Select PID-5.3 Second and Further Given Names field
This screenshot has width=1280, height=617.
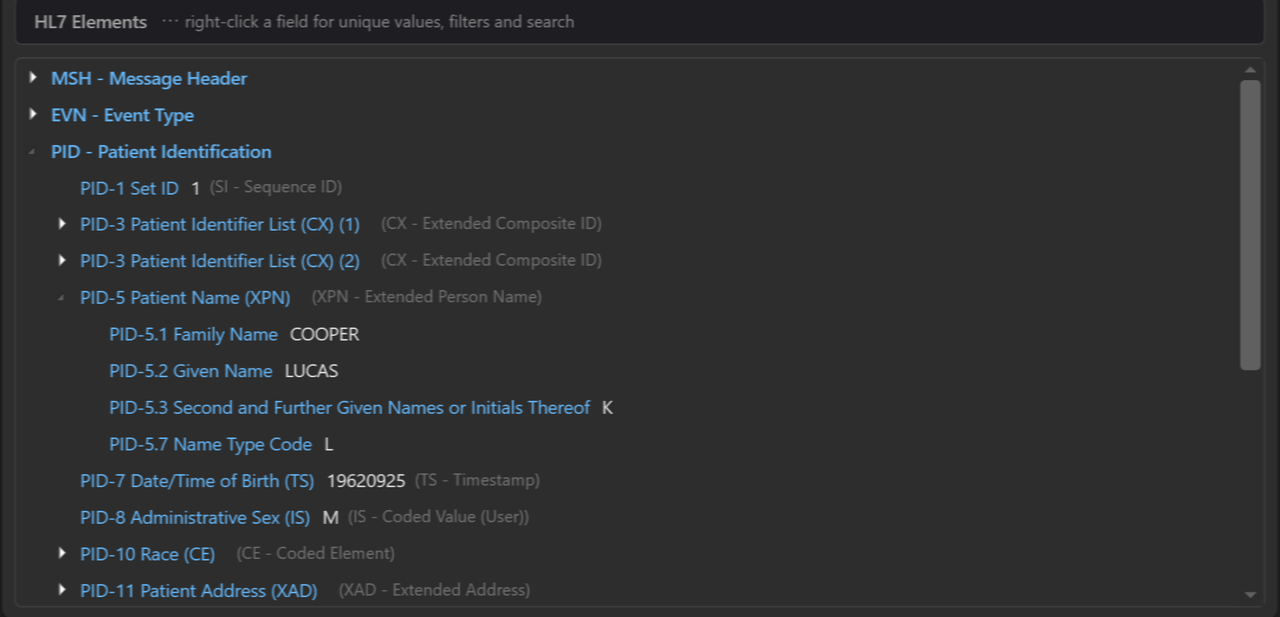(349, 408)
